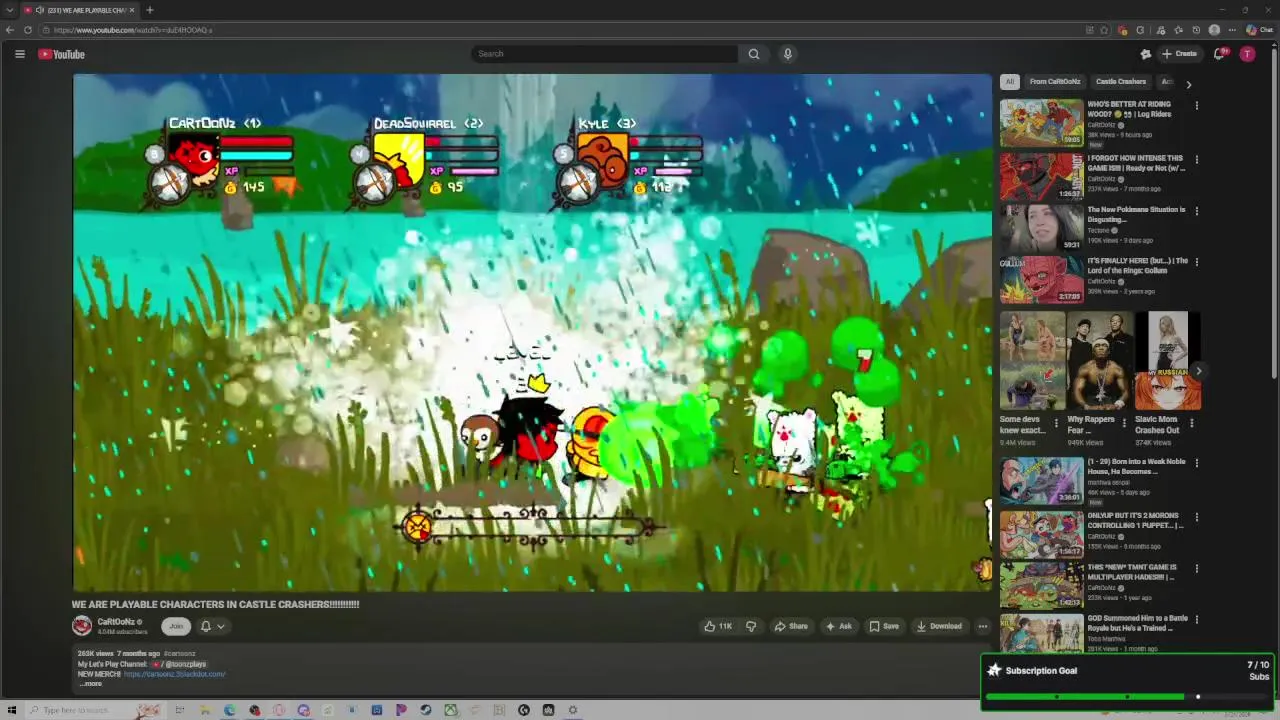The height and width of the screenshot is (720, 1280).
Task: Go to the YouTube home logo
Action: tap(62, 54)
